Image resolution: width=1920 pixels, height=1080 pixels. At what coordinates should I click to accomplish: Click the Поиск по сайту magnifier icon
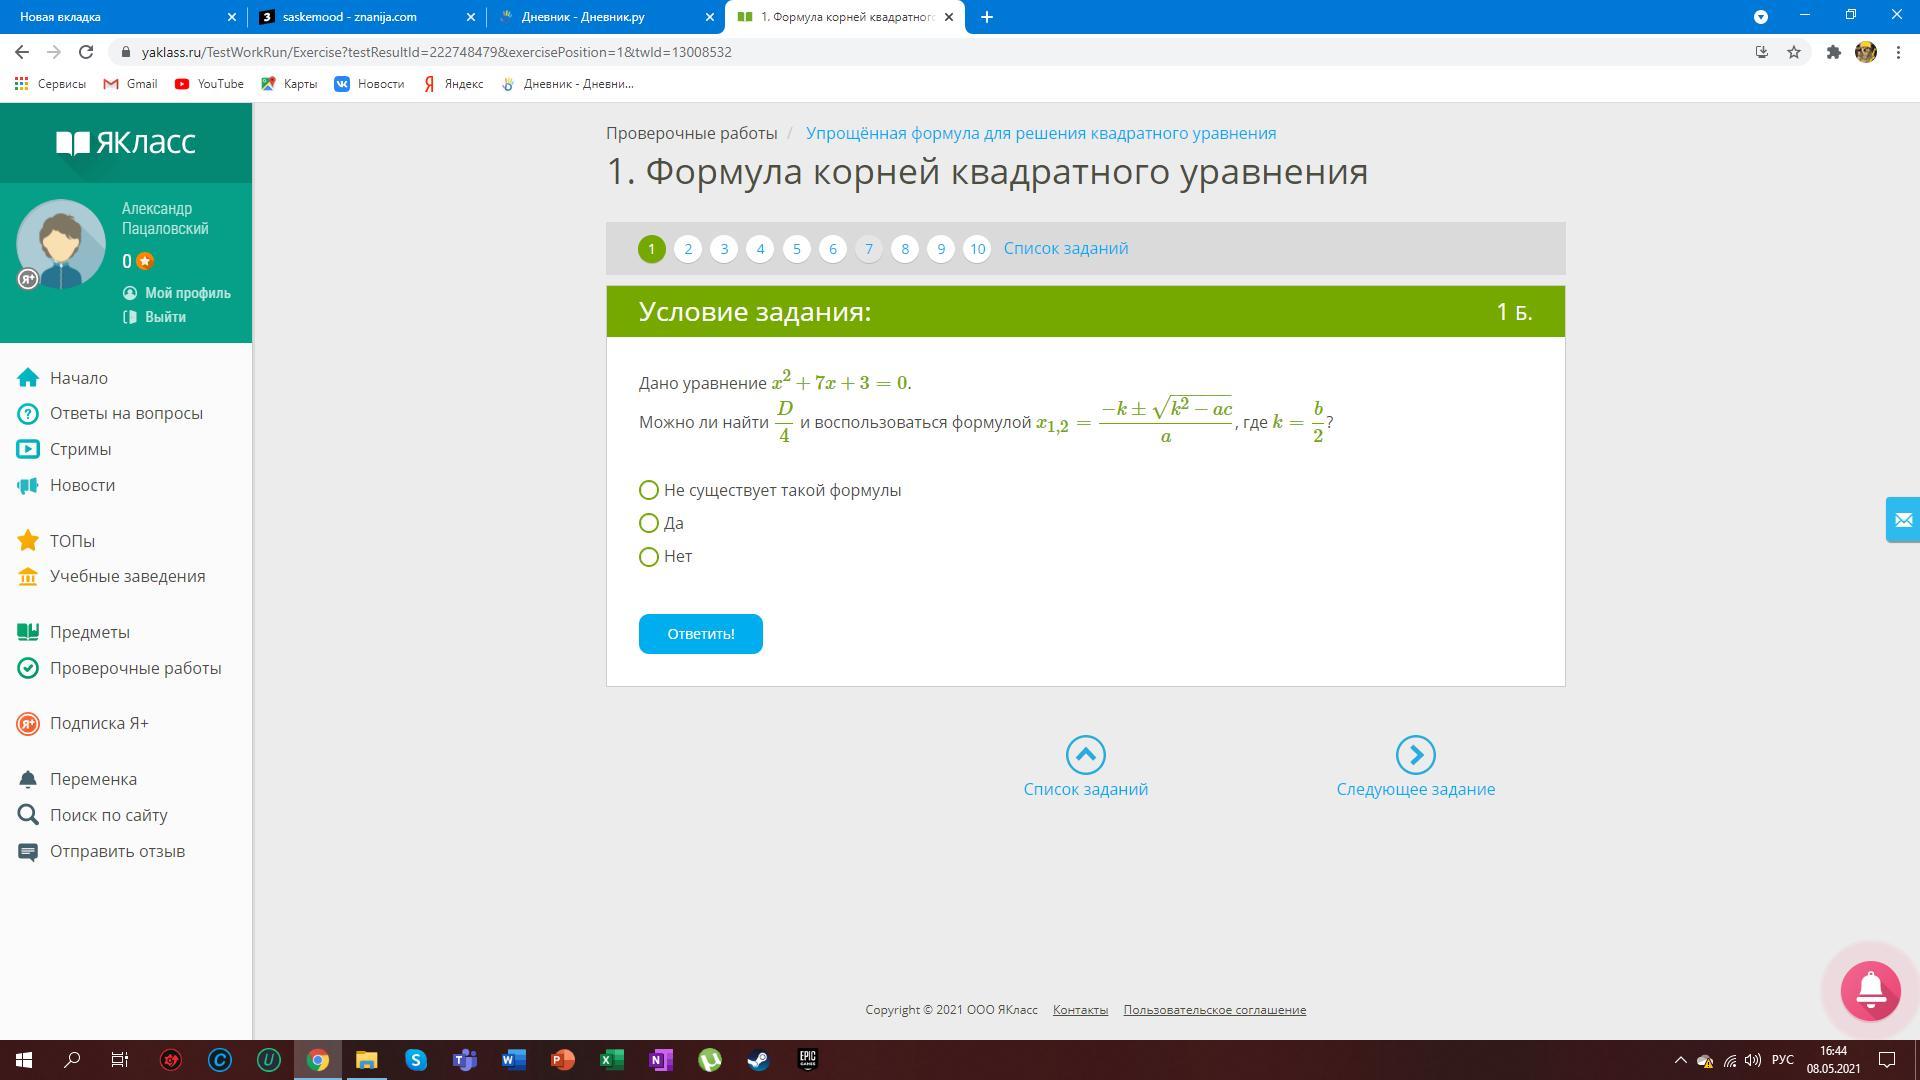click(x=28, y=815)
